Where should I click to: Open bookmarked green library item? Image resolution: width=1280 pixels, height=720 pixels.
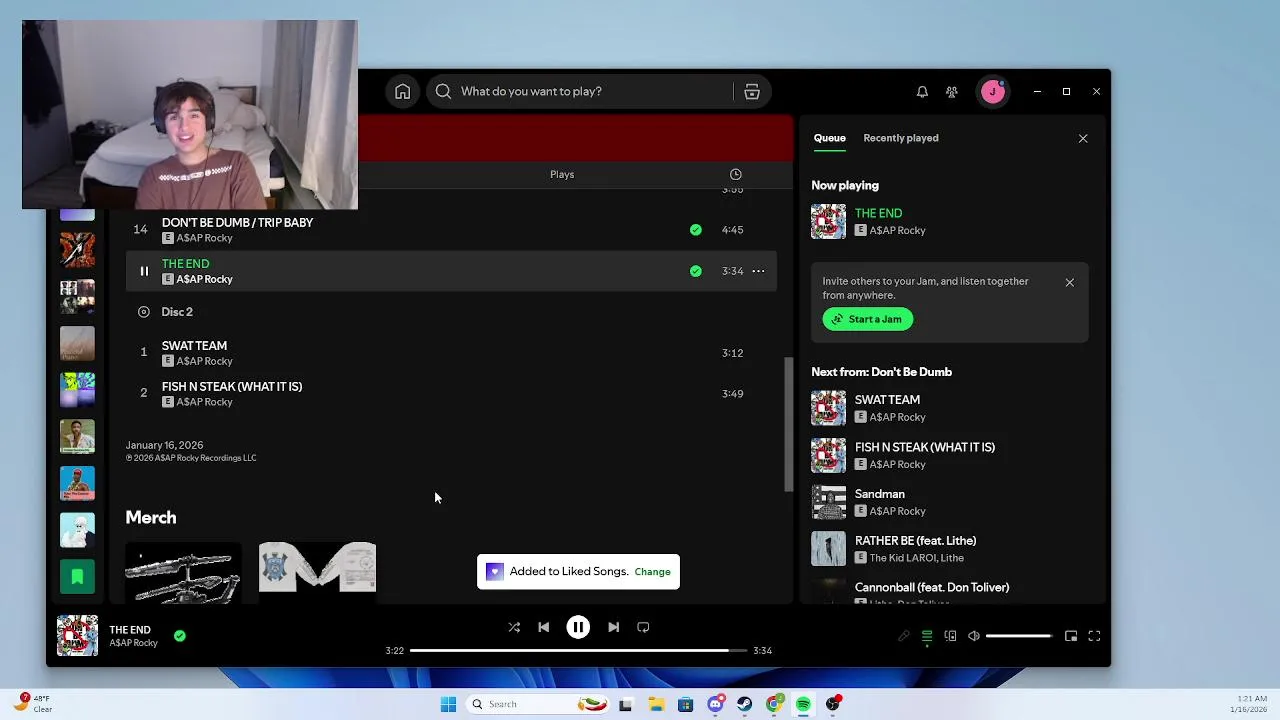[x=77, y=577]
